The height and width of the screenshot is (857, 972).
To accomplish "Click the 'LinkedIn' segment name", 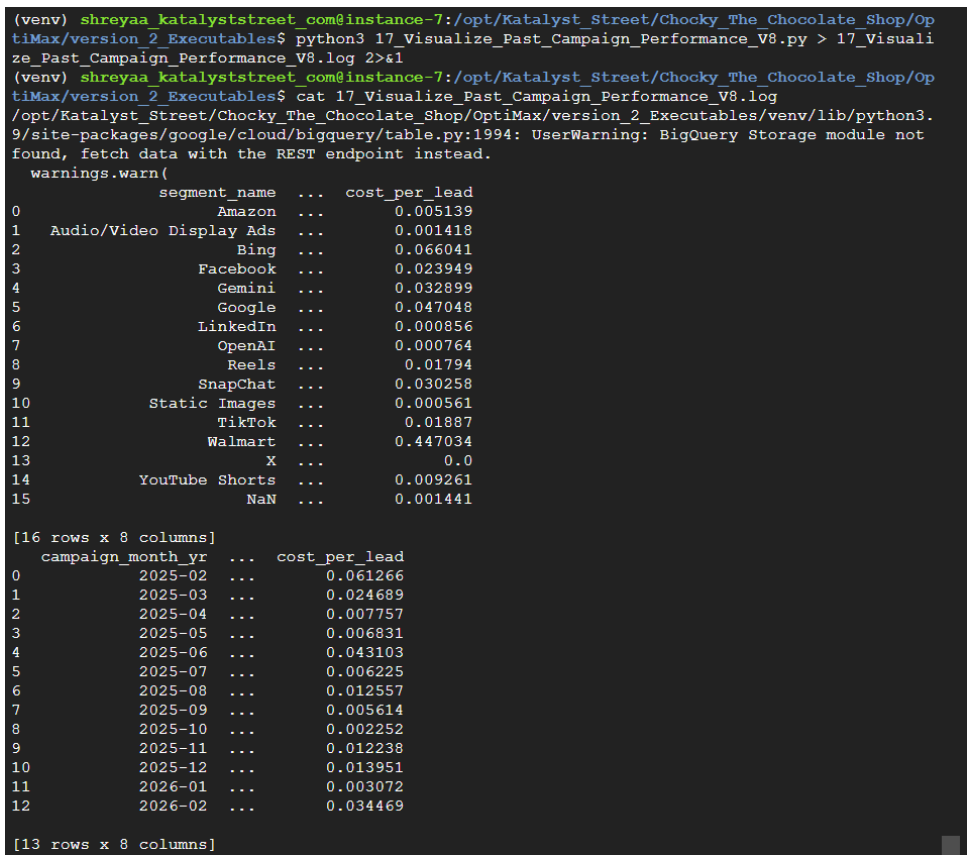I will point(237,327).
